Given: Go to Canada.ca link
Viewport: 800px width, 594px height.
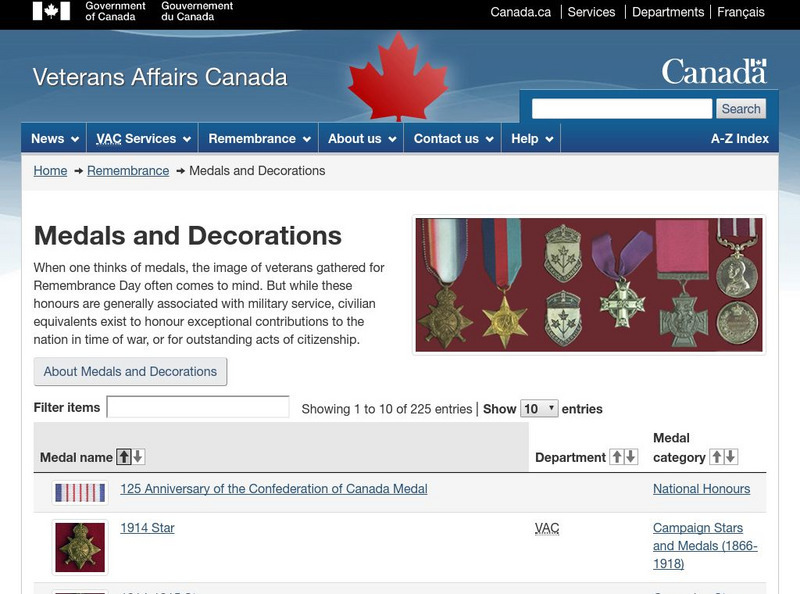Looking at the screenshot, I should click(520, 12).
